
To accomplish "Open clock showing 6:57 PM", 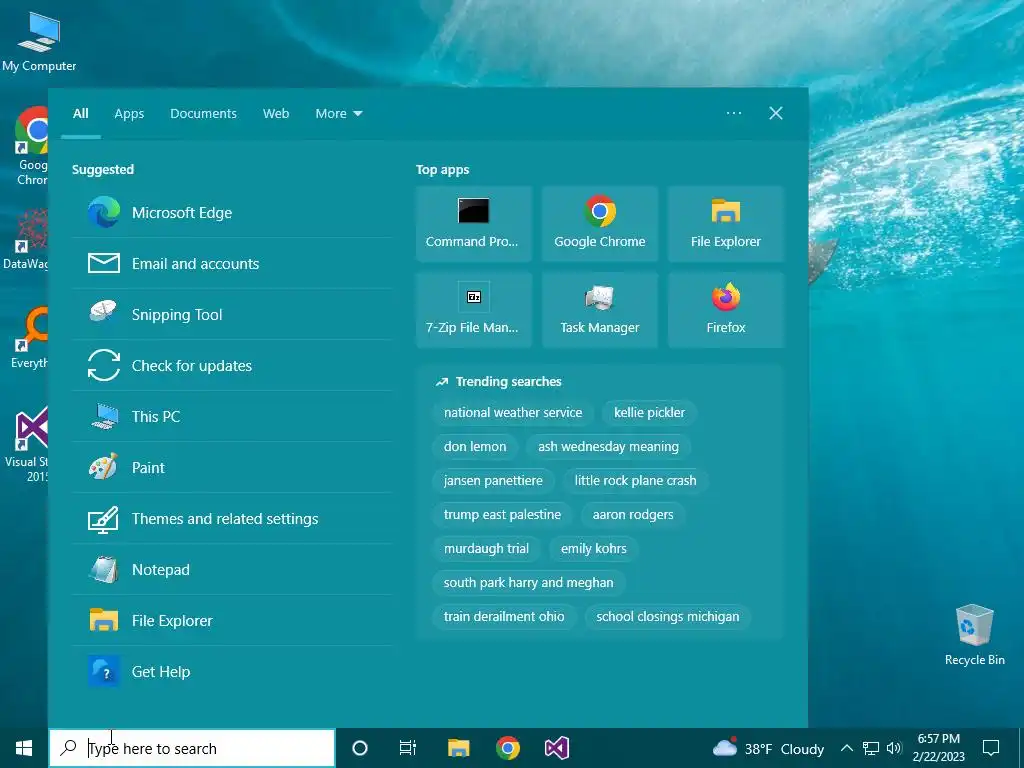I will [x=938, y=748].
